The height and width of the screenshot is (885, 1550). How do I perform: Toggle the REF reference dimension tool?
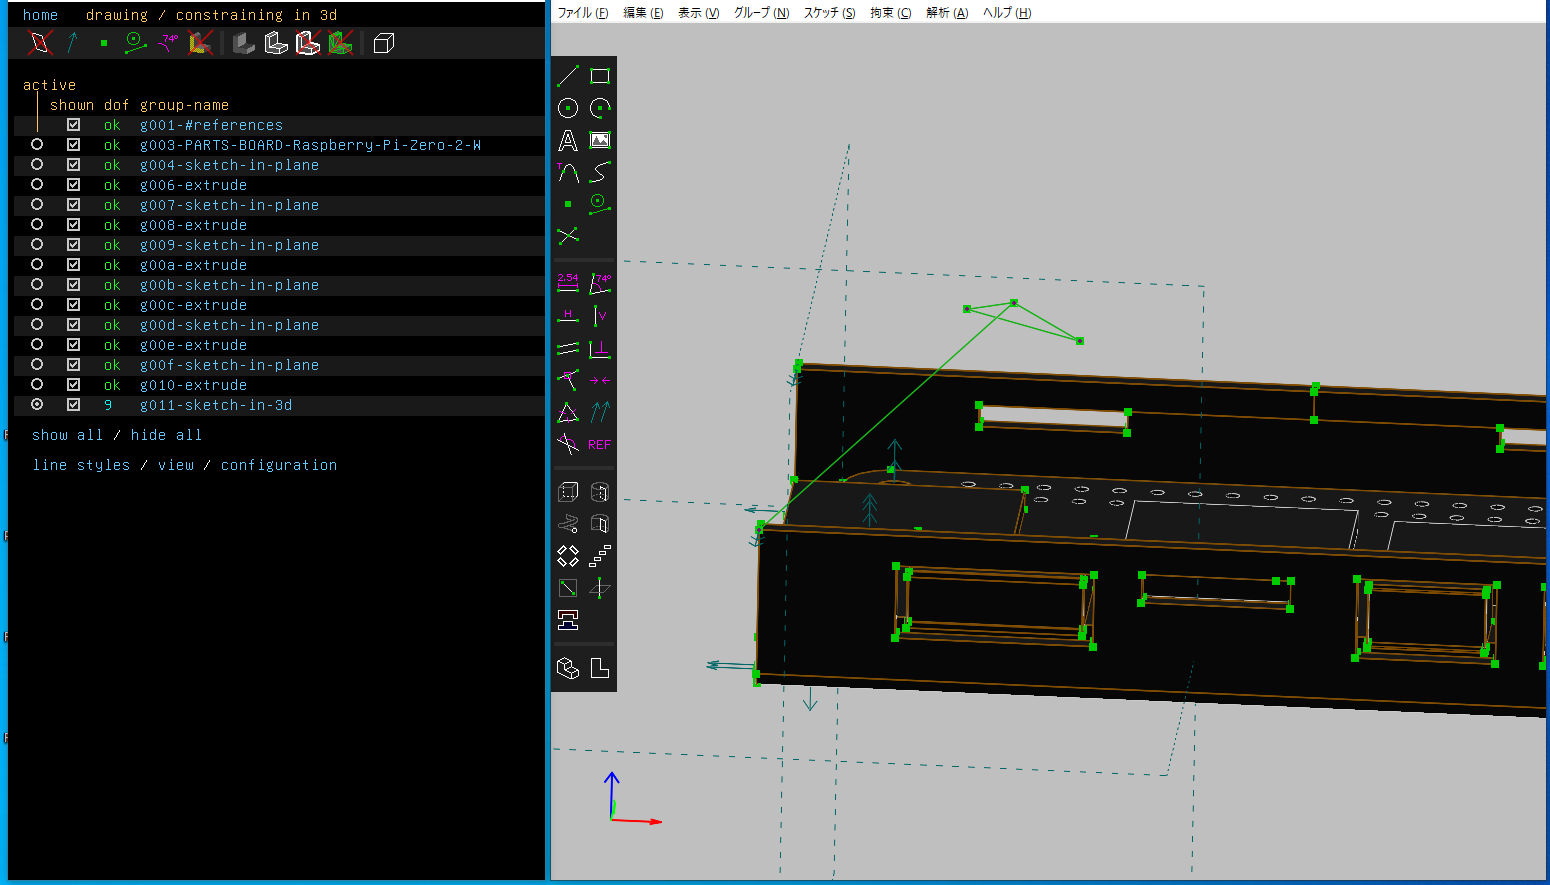point(600,445)
